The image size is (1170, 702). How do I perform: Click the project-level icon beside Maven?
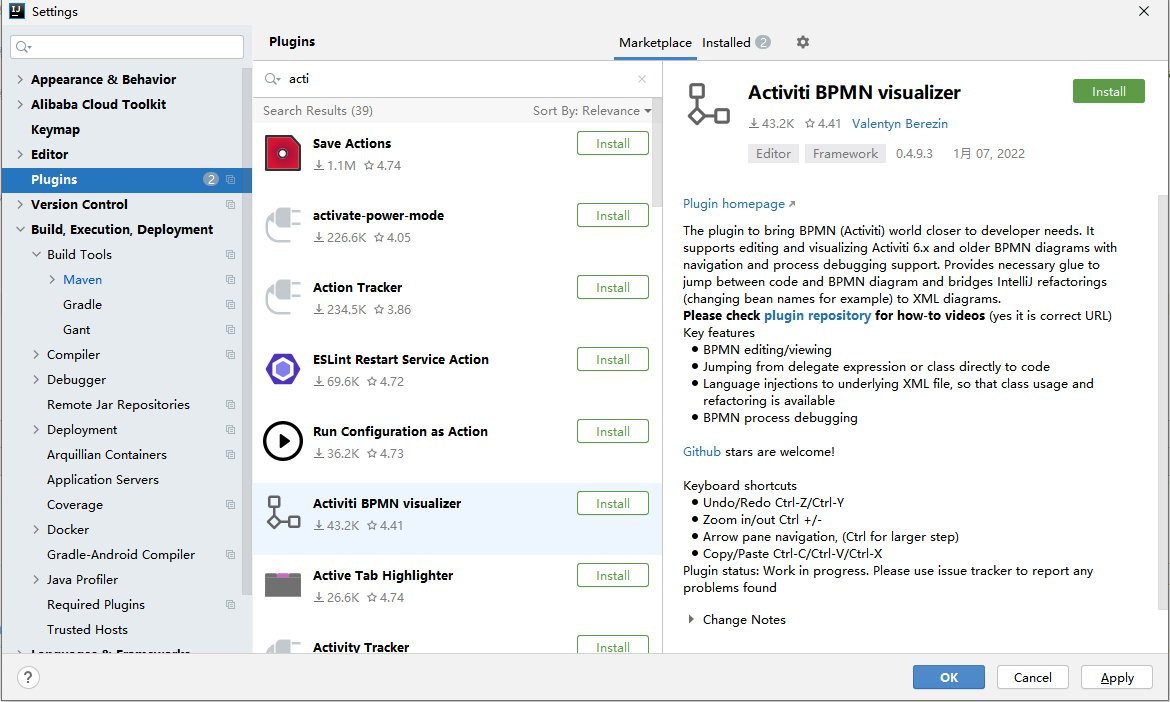(x=231, y=280)
